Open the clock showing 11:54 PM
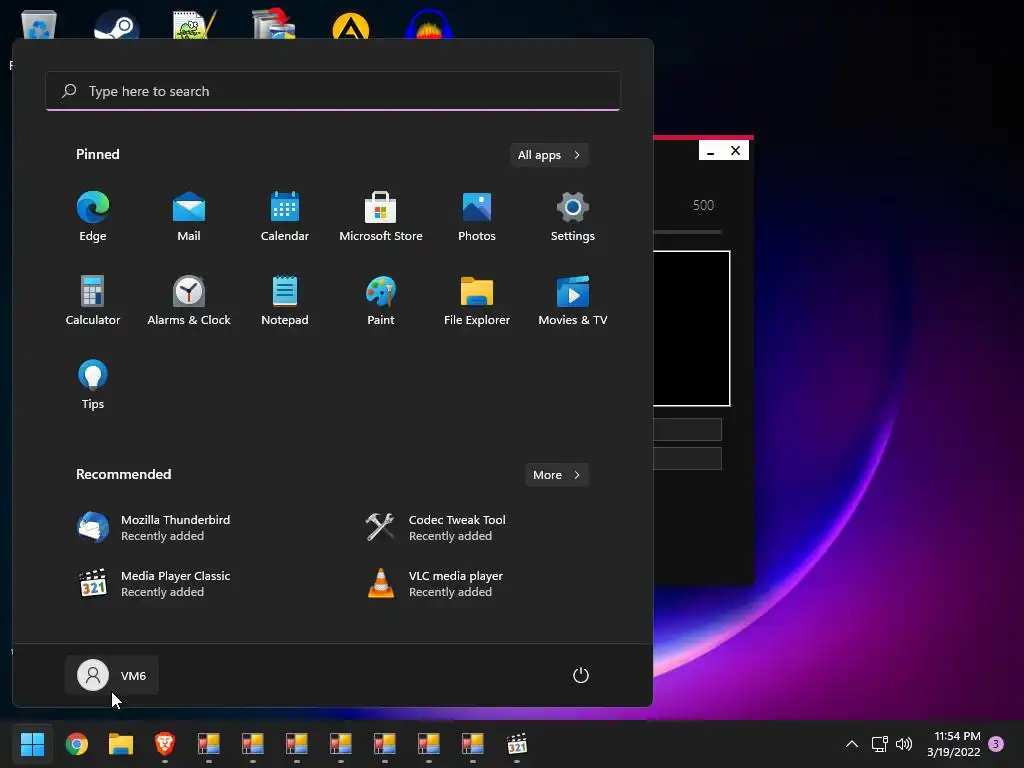The height and width of the screenshot is (768, 1024). 953,744
